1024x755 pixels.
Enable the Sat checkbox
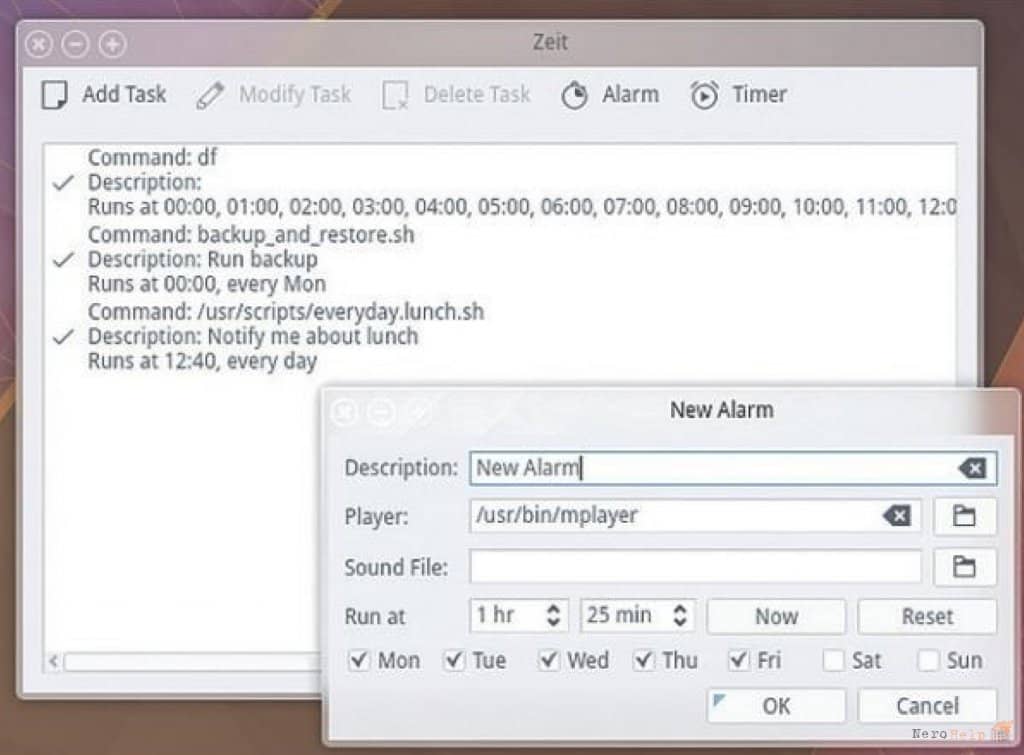coord(833,660)
